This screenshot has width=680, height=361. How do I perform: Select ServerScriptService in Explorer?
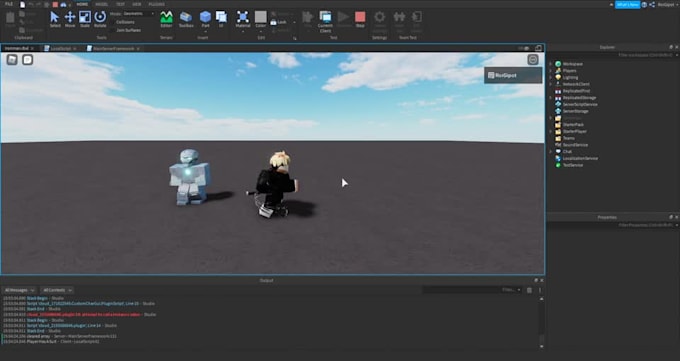click(x=580, y=105)
